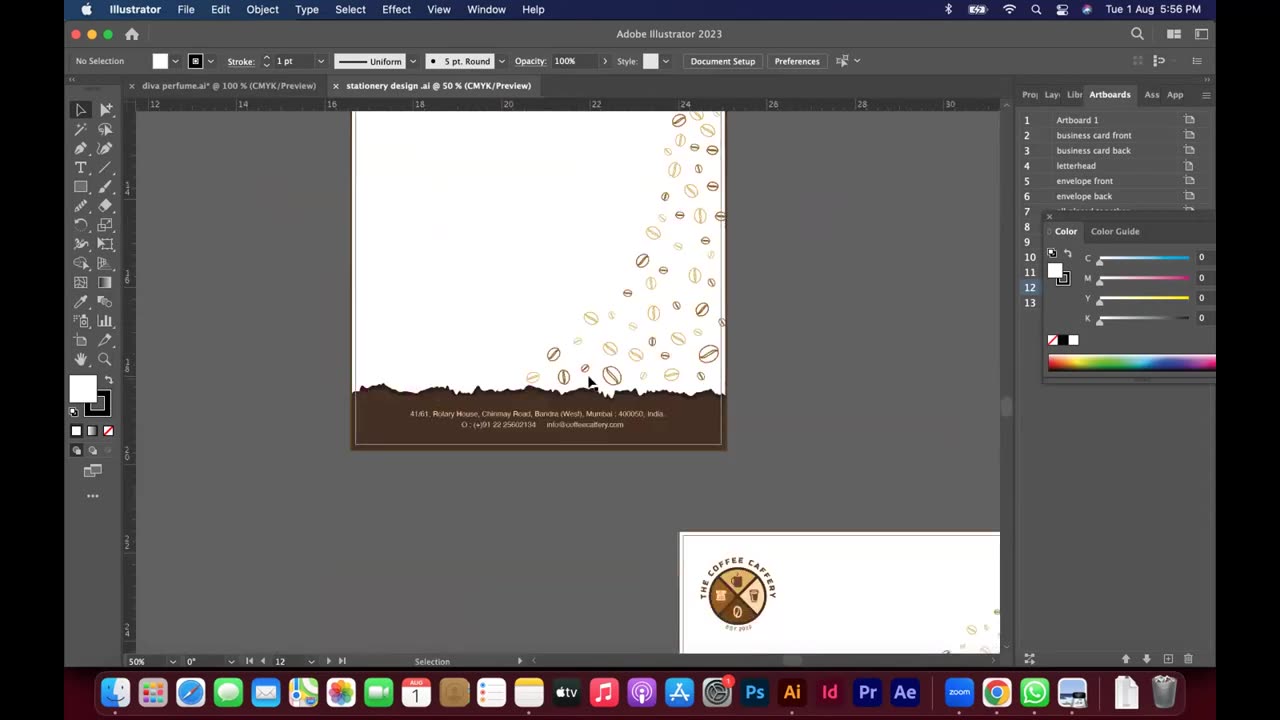This screenshot has width=1280, height=720.
Task: Go to next artboard in status bar
Action: pyautogui.click(x=329, y=661)
